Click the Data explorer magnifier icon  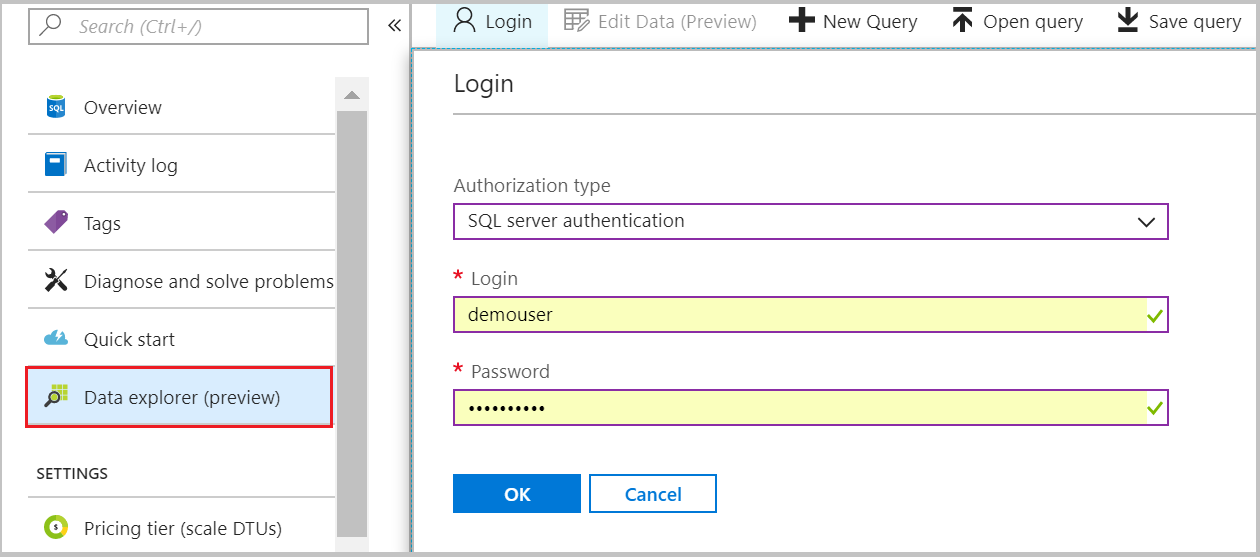pos(56,397)
